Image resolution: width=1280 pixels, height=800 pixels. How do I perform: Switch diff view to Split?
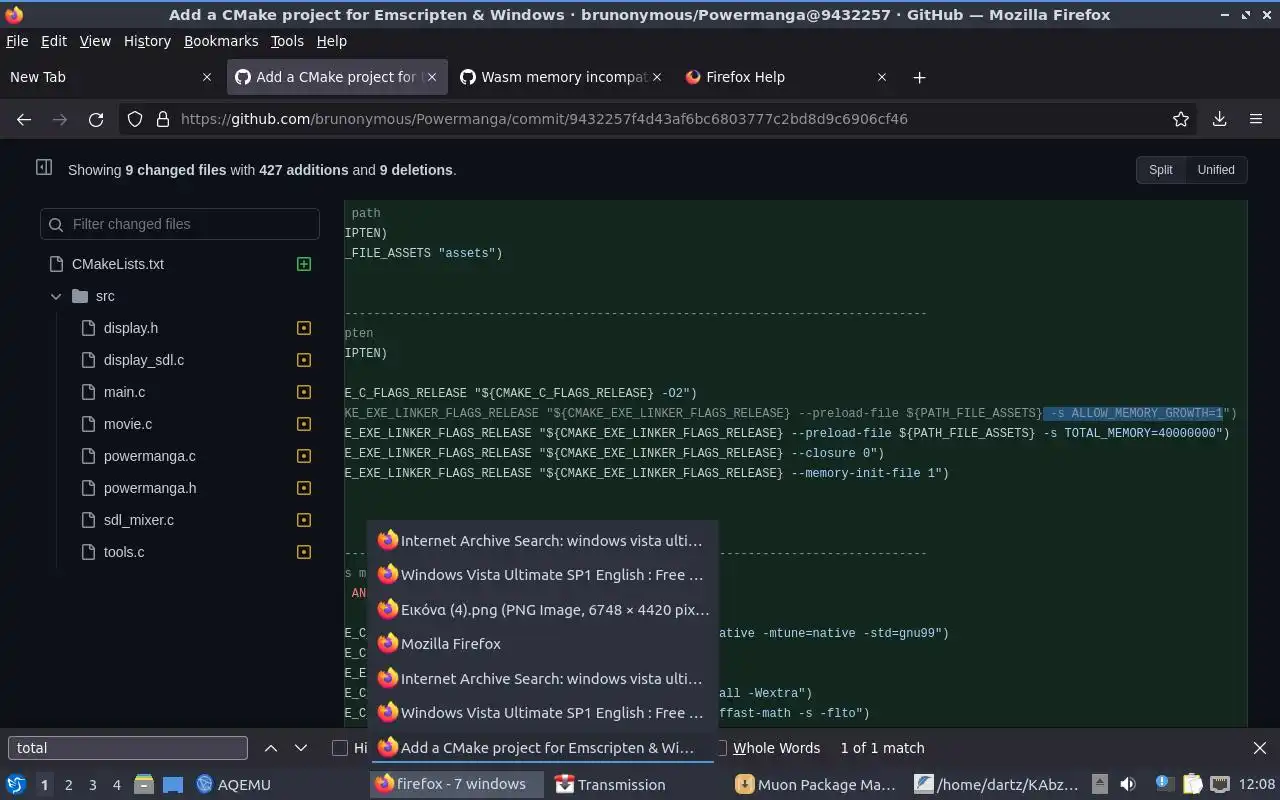click(1161, 170)
